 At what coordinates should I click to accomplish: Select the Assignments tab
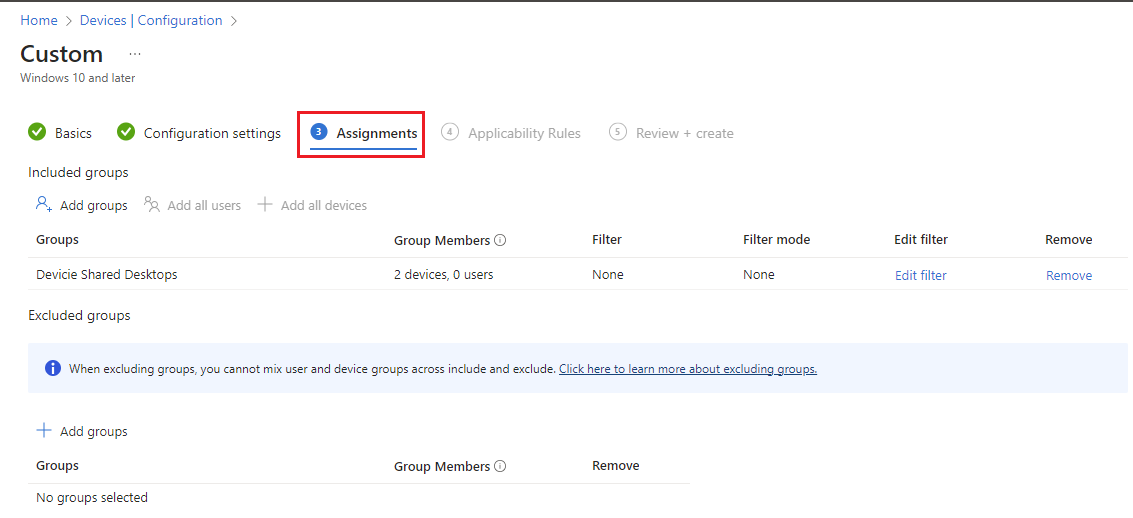376,133
